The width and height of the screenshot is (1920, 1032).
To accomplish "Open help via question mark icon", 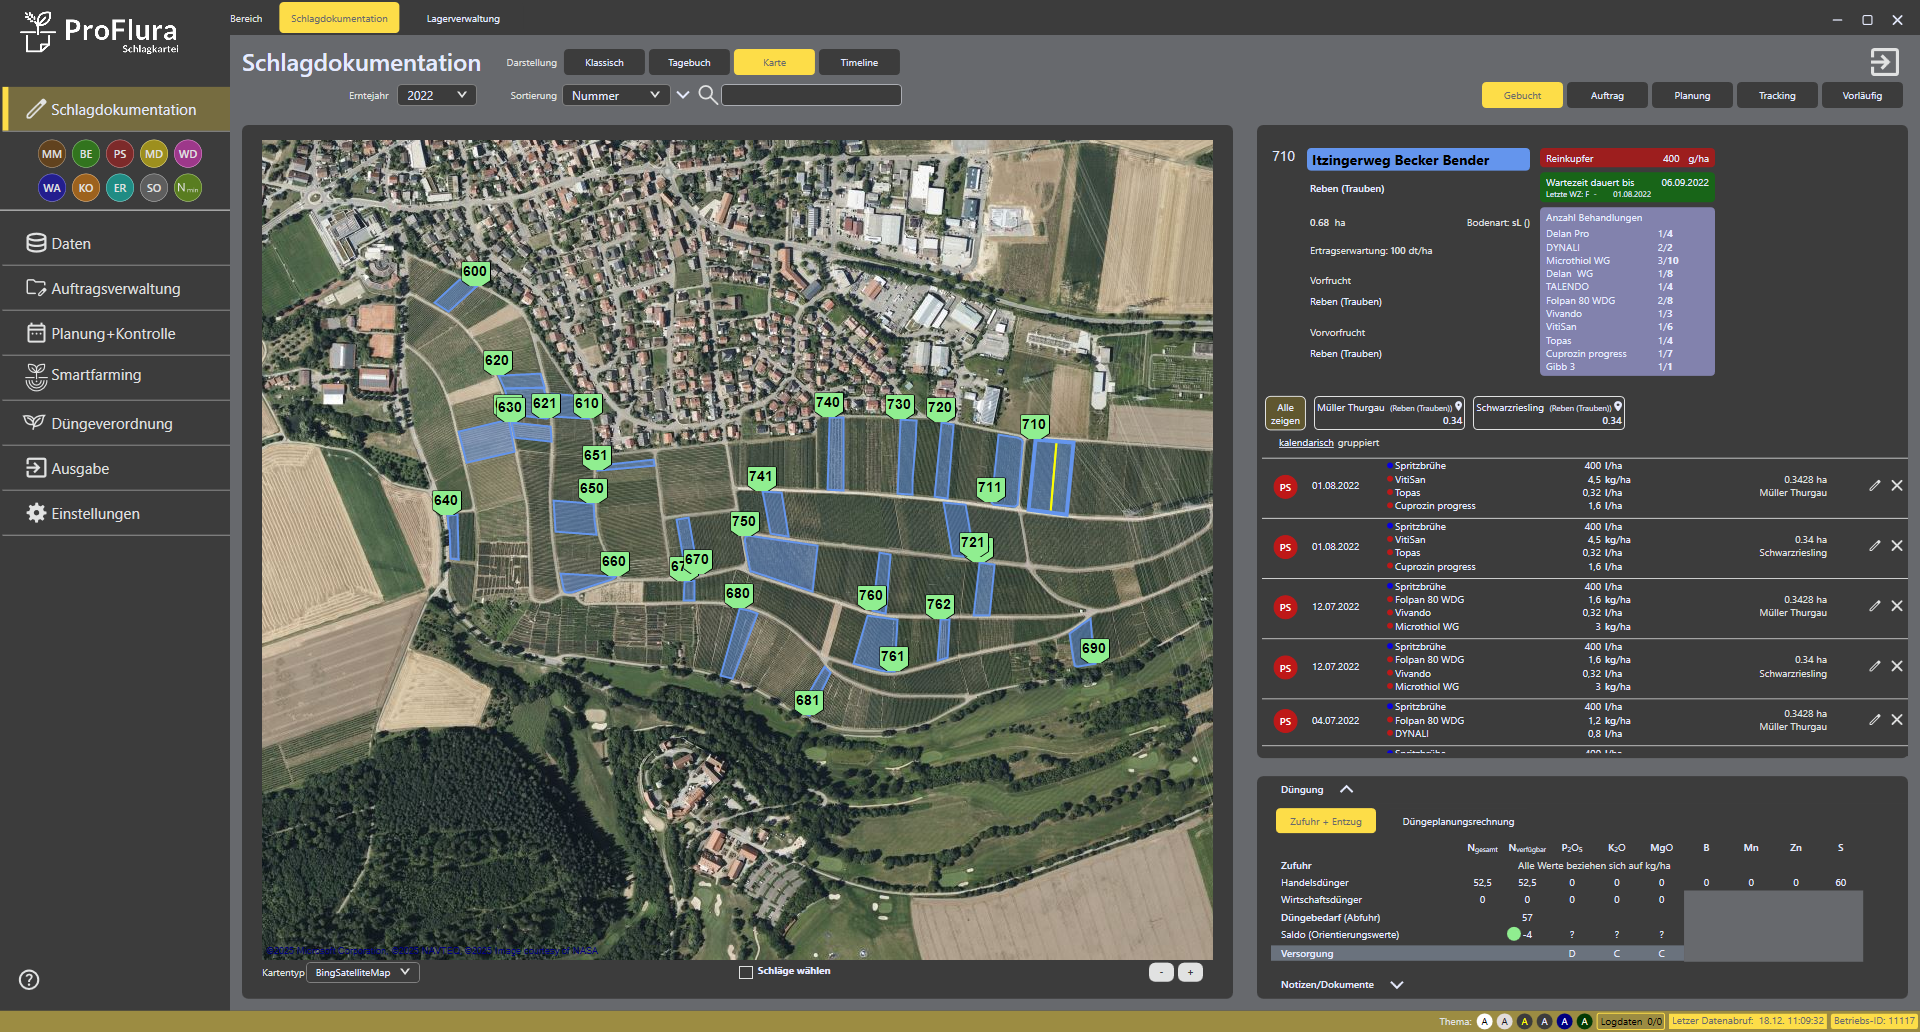I will [x=30, y=979].
